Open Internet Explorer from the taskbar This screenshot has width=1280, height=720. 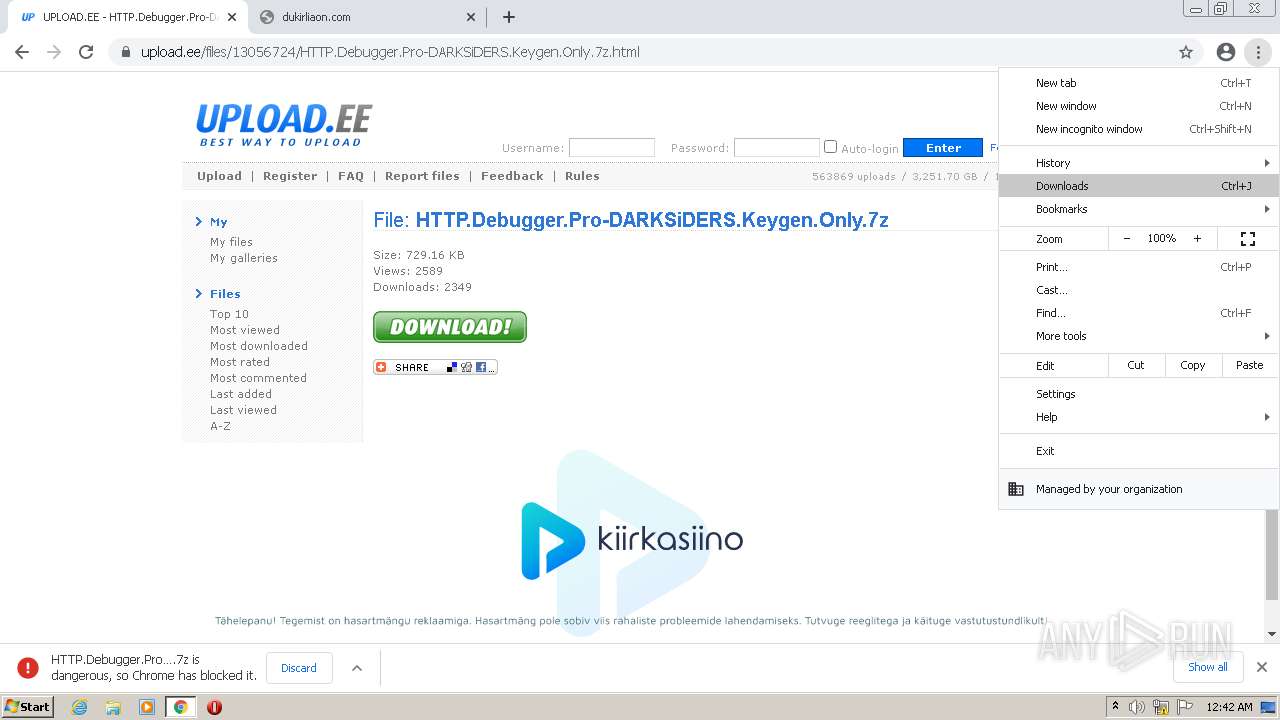(80, 707)
